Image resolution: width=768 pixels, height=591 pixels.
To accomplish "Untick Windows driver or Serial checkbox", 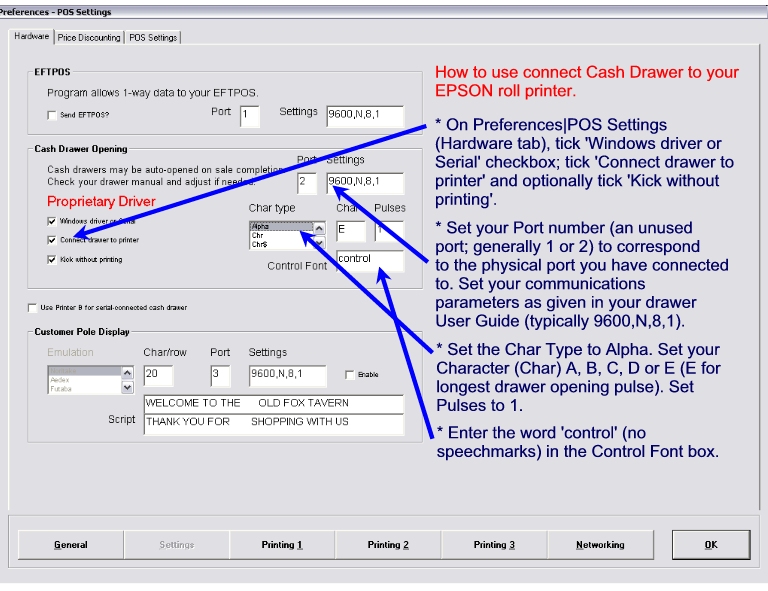I will (52, 221).
